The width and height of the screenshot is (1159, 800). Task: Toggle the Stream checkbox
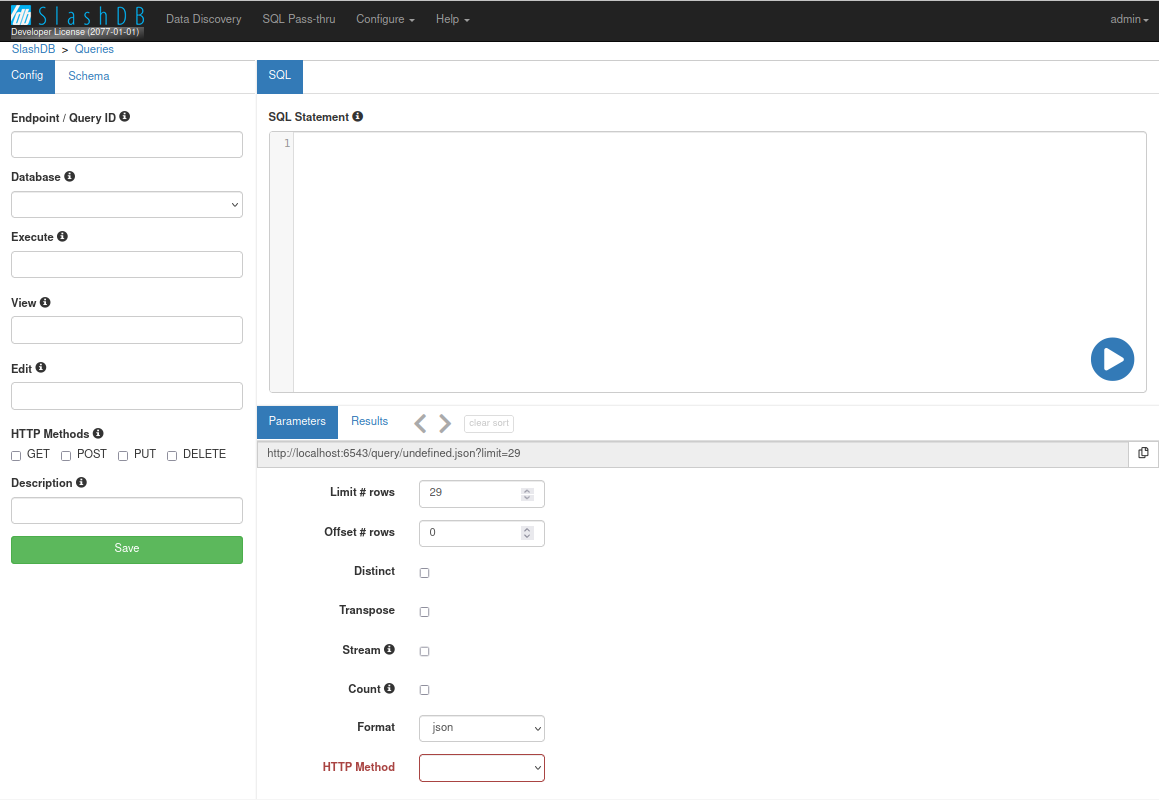424,651
